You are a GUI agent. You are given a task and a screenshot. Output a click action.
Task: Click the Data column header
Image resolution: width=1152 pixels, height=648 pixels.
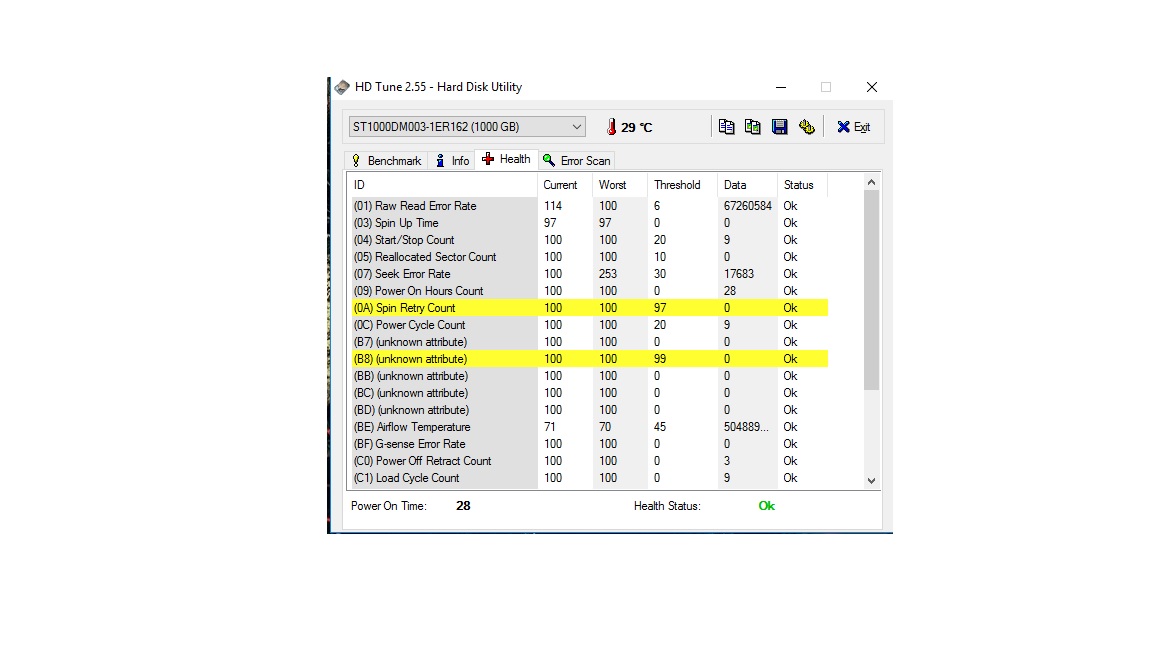tap(747, 185)
